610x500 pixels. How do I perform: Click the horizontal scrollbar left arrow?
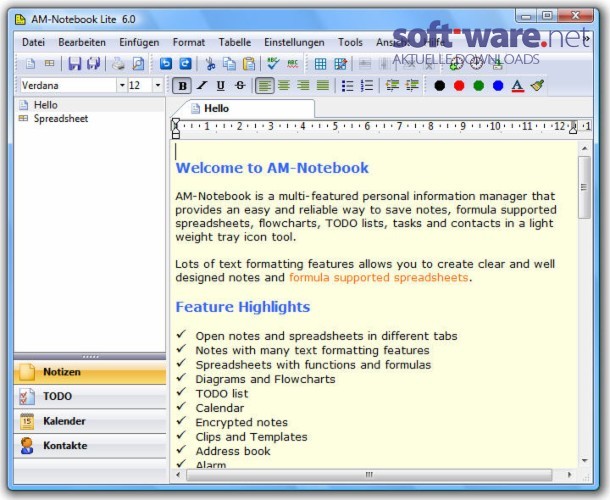tap(178, 475)
